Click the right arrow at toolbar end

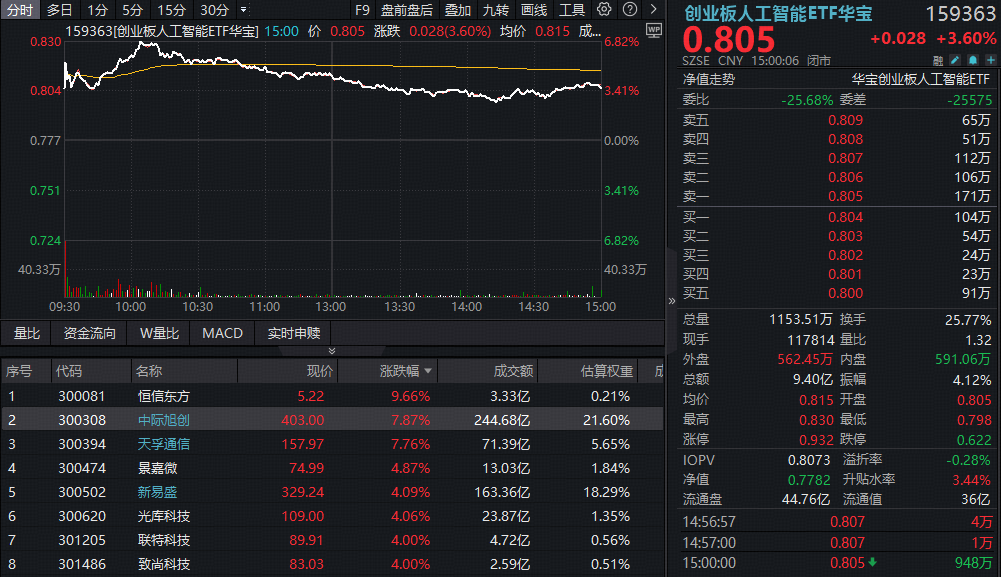pyautogui.click(x=652, y=10)
